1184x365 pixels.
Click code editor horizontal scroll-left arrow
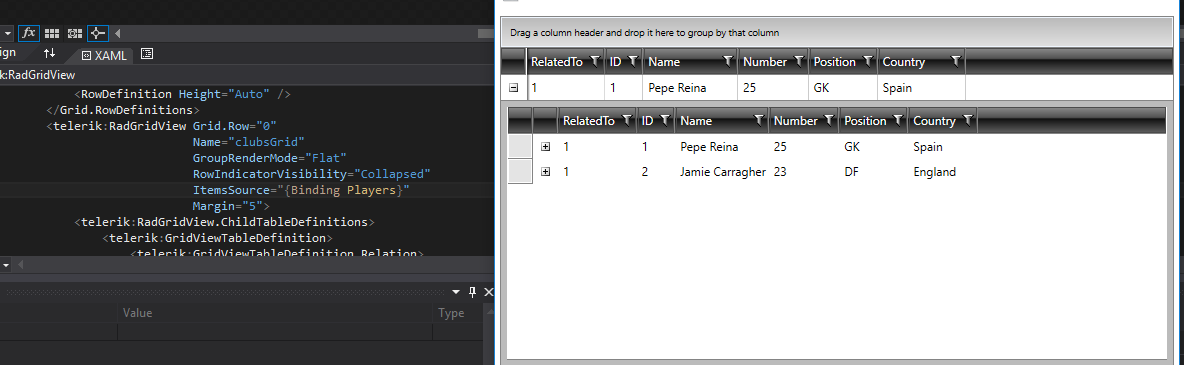(x=20, y=264)
